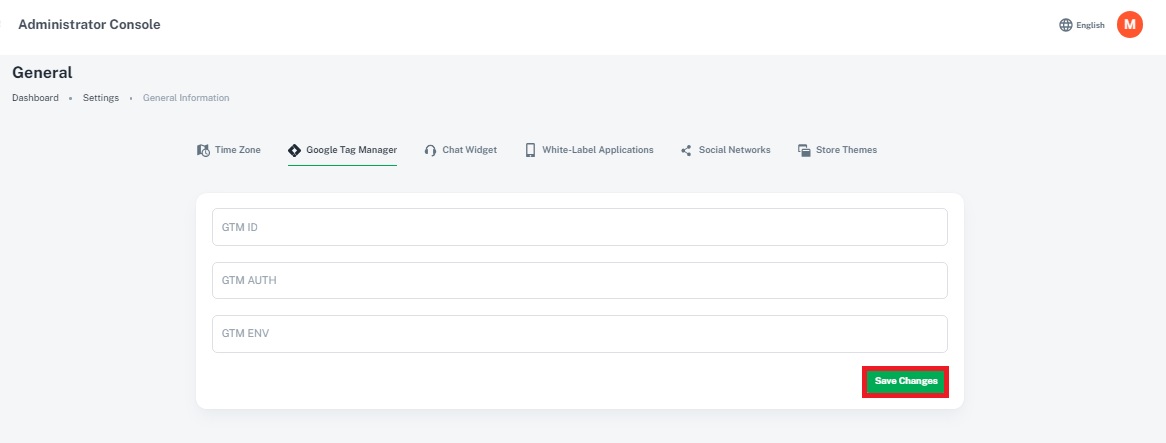Switch to the Time Zone tab

click(238, 150)
